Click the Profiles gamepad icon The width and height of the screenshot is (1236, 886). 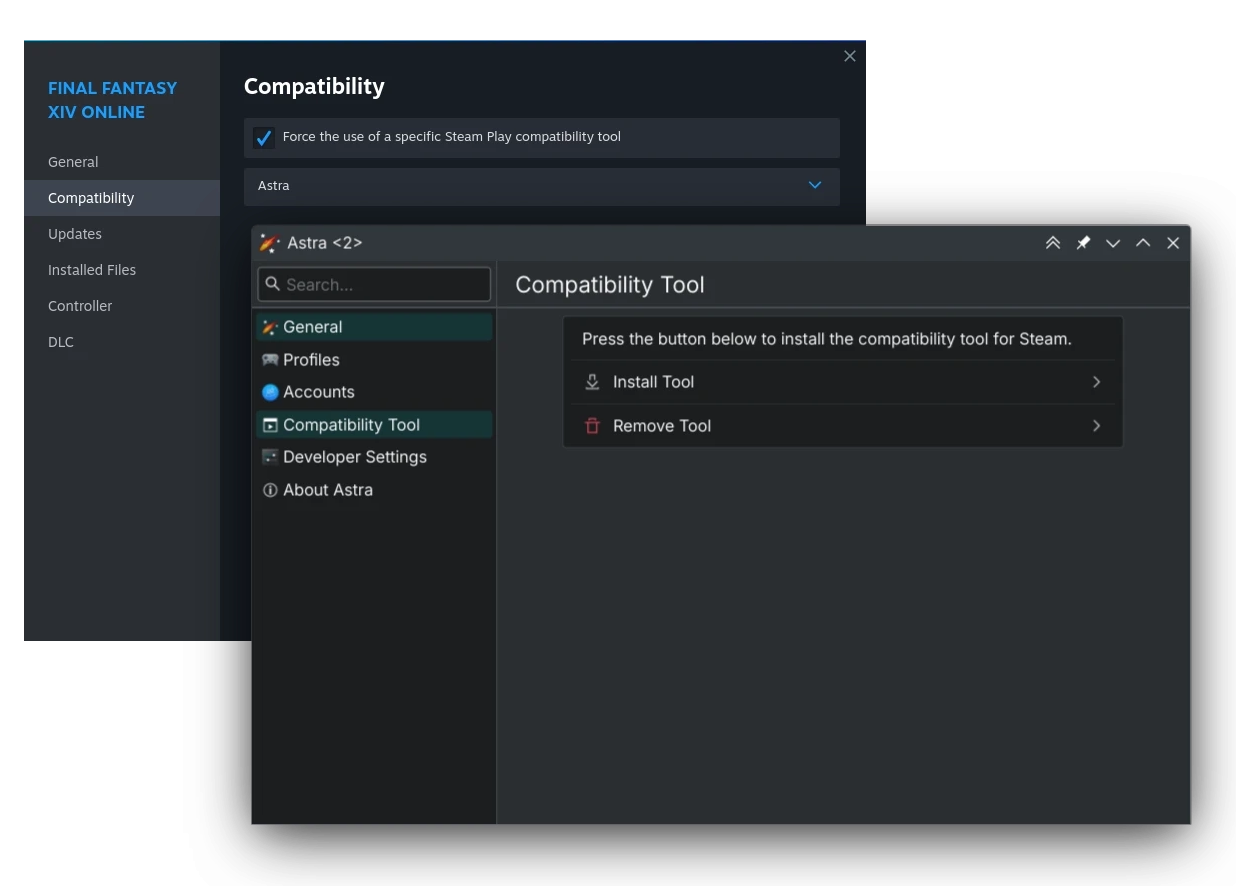point(270,360)
